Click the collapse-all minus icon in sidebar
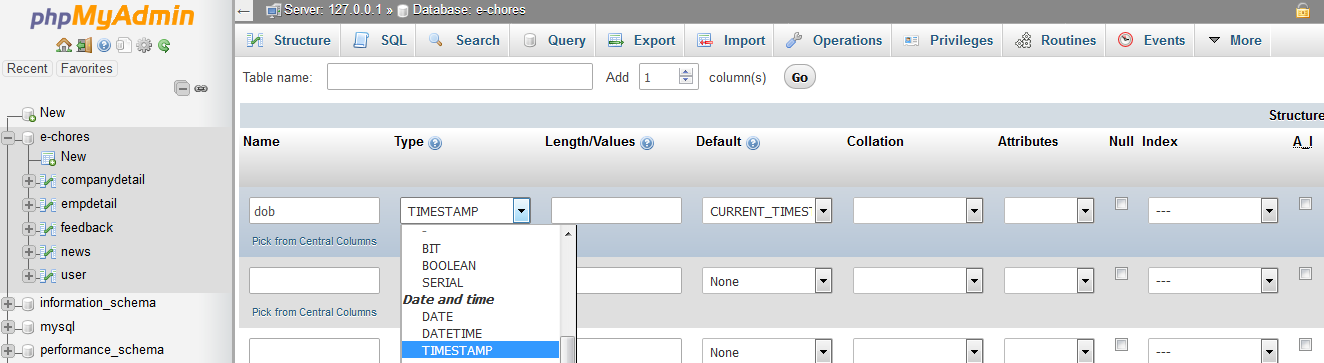Viewport: 1324px width, 363px height. 182,88
